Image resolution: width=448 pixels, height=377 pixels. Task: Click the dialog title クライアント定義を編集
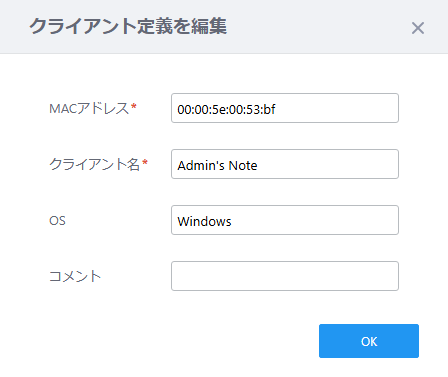point(128,26)
